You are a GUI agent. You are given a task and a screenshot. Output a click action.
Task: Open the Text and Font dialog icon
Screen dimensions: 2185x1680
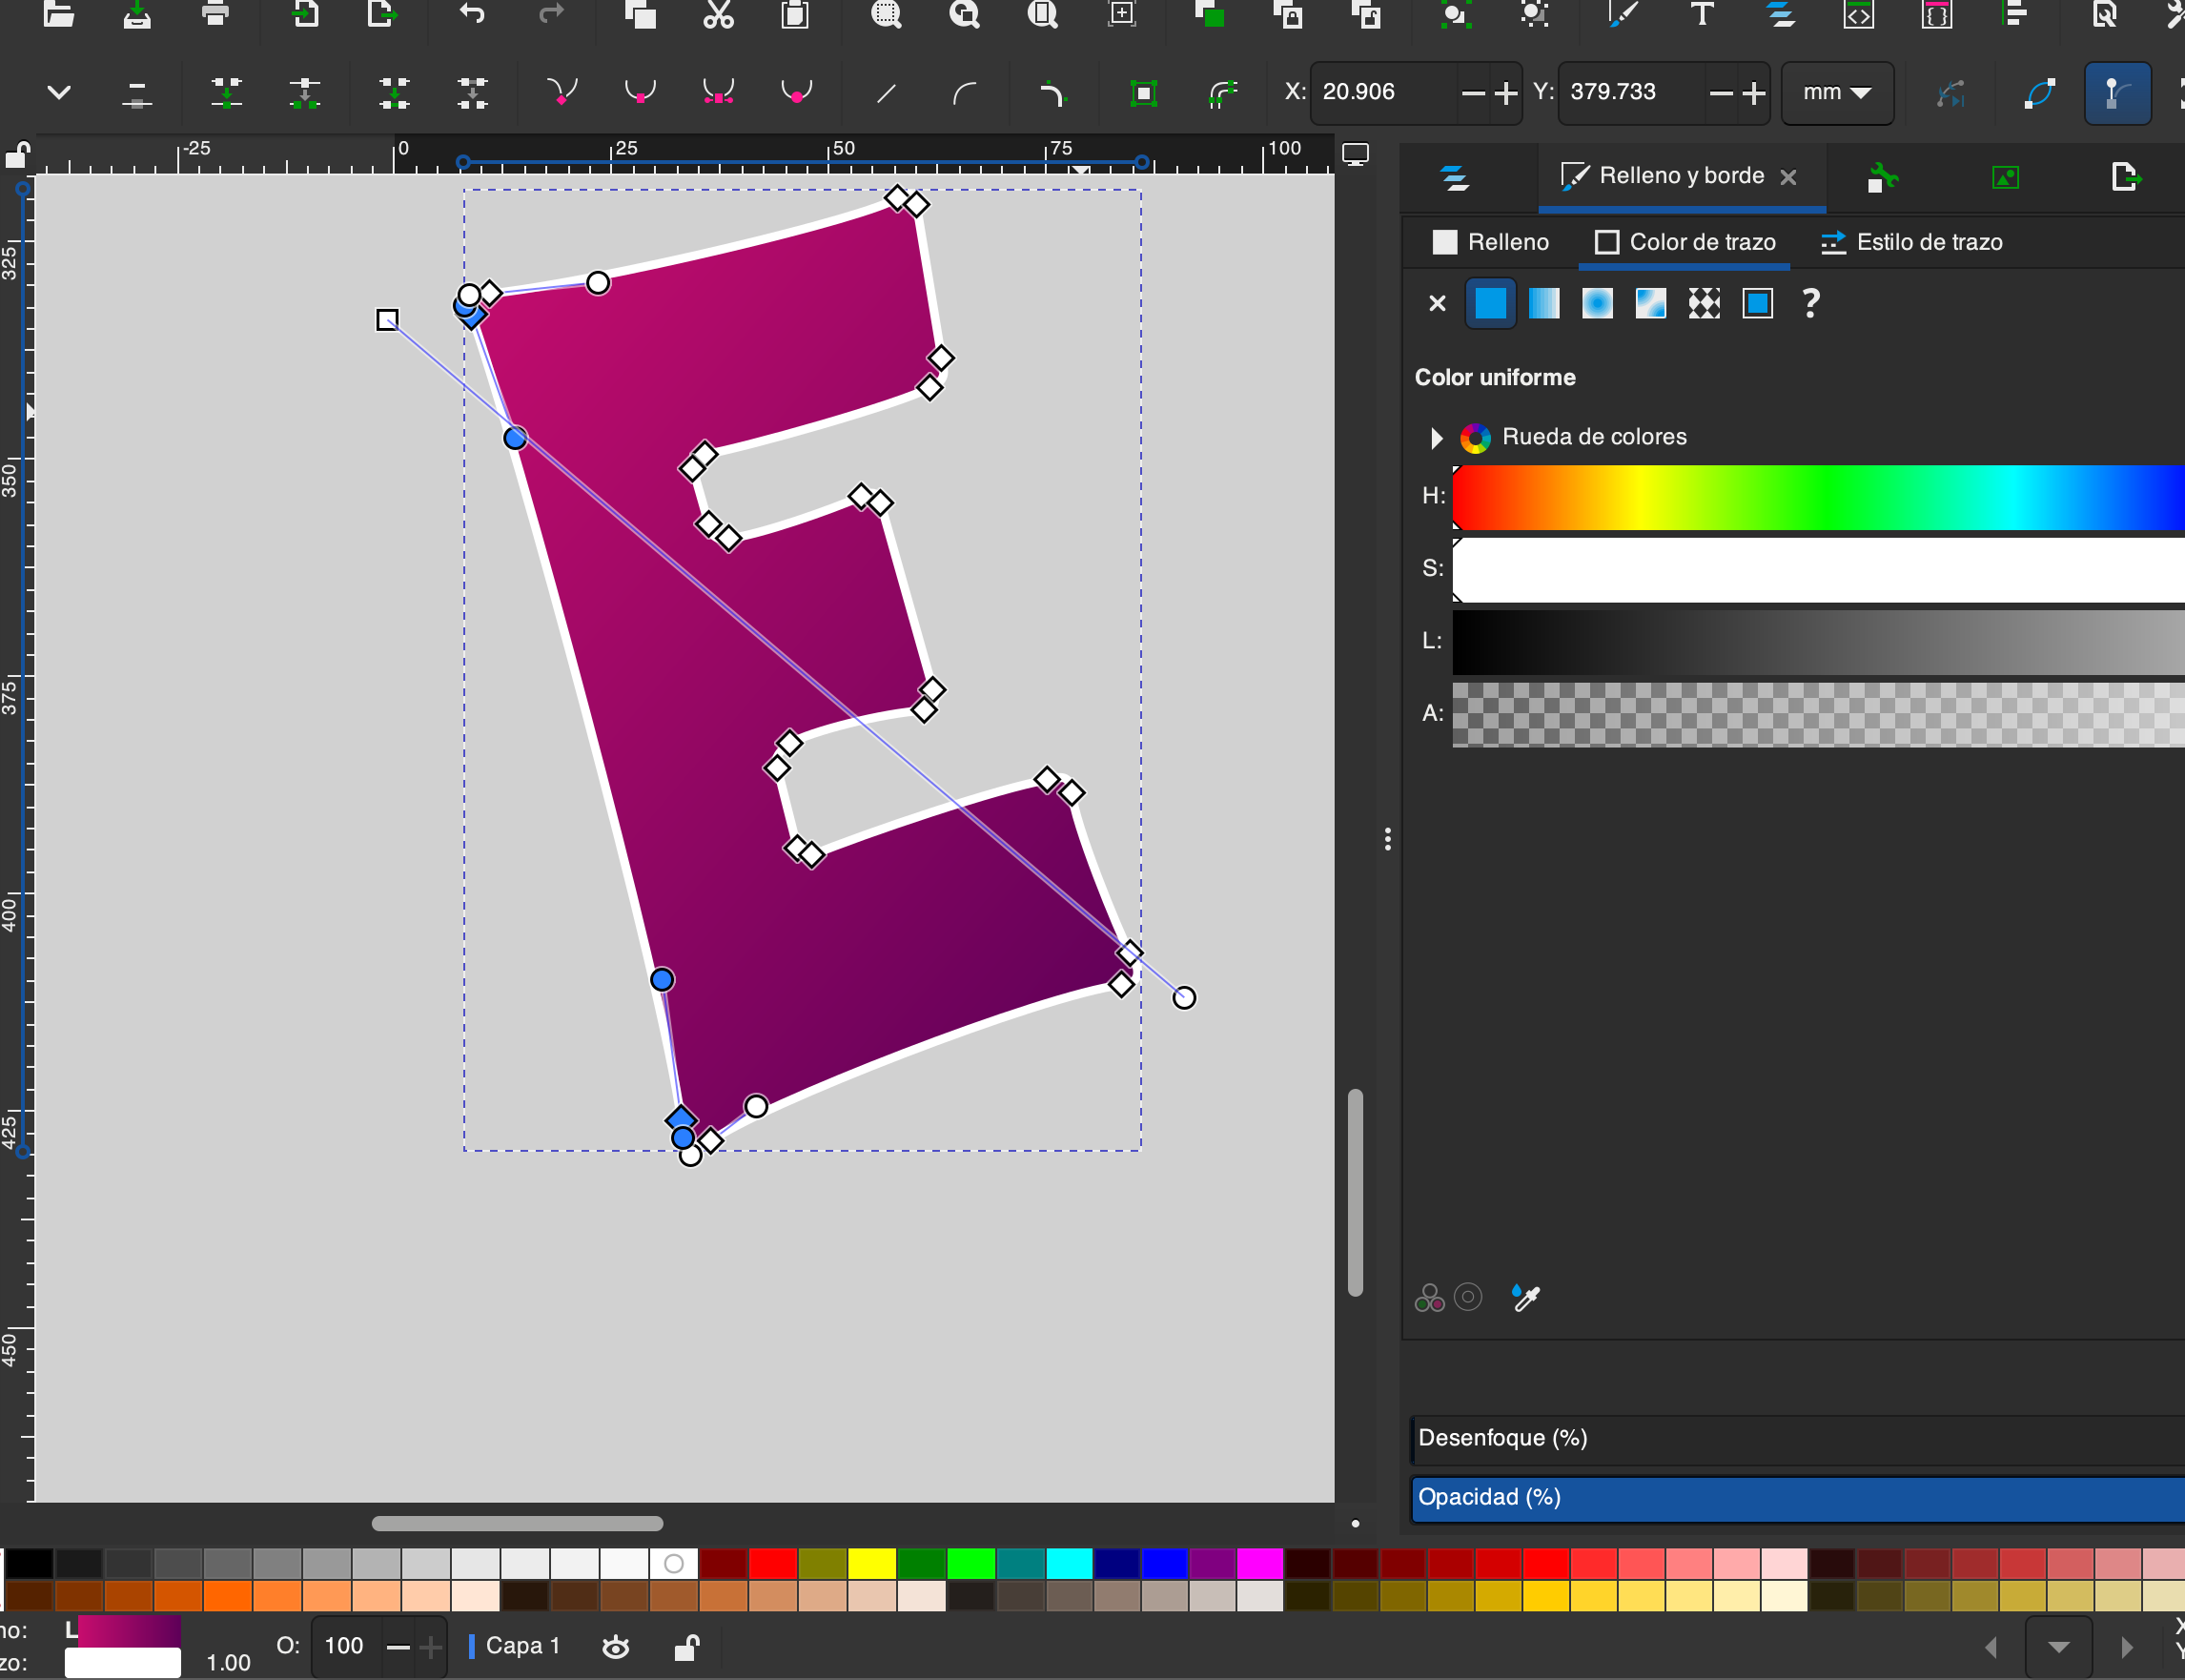tap(1702, 14)
